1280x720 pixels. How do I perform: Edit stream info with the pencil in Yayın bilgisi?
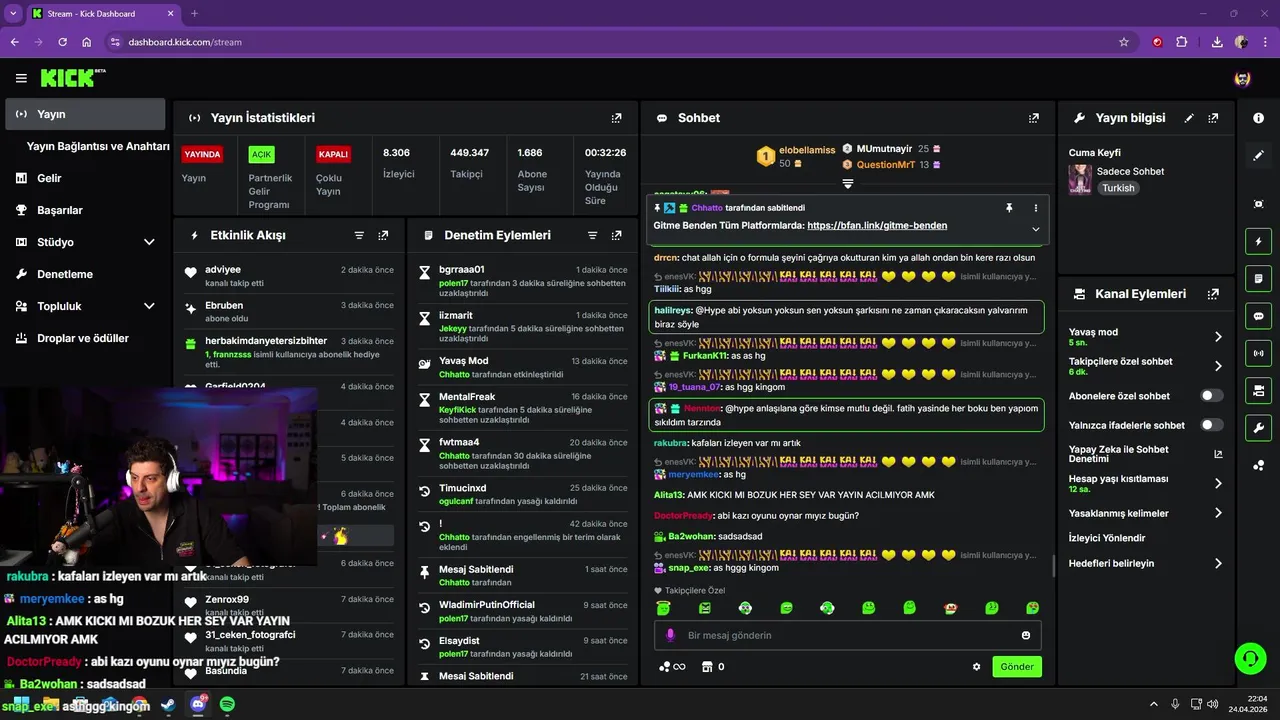[x=1189, y=118]
